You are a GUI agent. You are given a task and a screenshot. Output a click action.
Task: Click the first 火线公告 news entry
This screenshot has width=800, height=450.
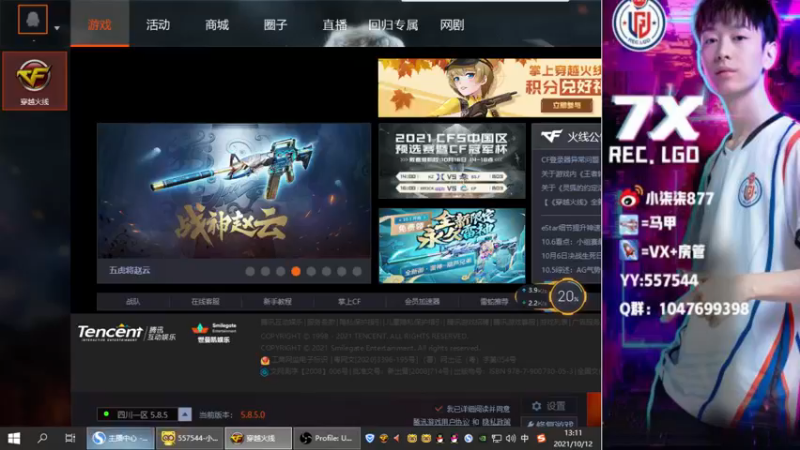(x=571, y=160)
